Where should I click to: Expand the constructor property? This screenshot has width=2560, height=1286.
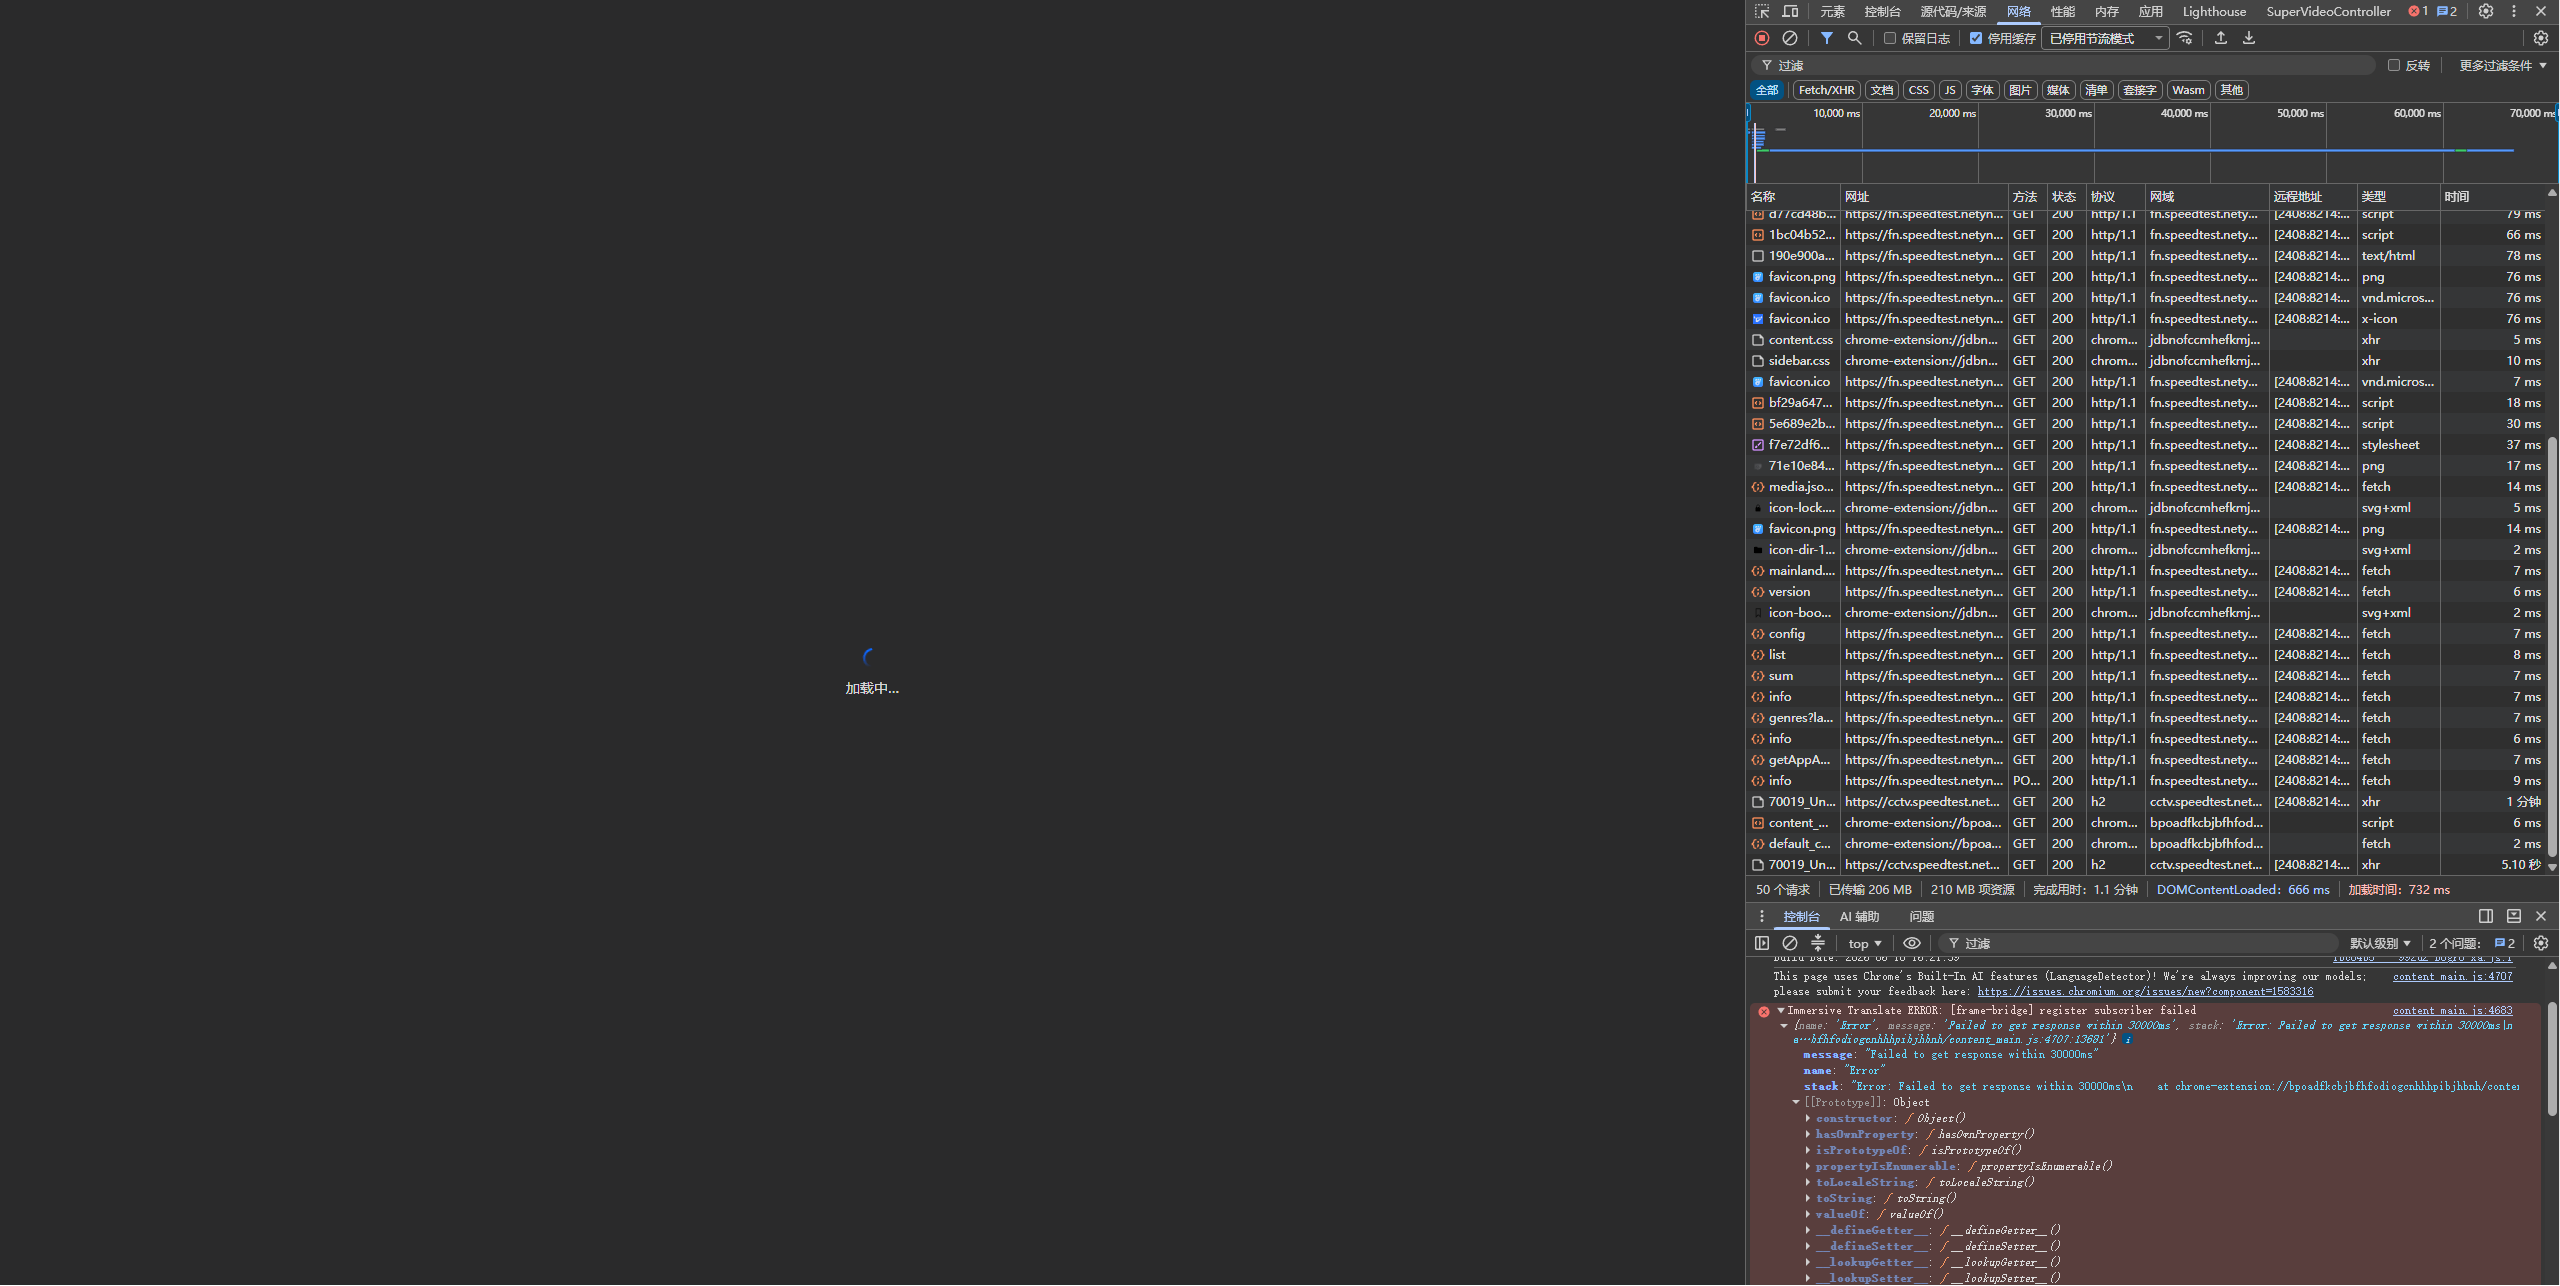coord(1807,1118)
